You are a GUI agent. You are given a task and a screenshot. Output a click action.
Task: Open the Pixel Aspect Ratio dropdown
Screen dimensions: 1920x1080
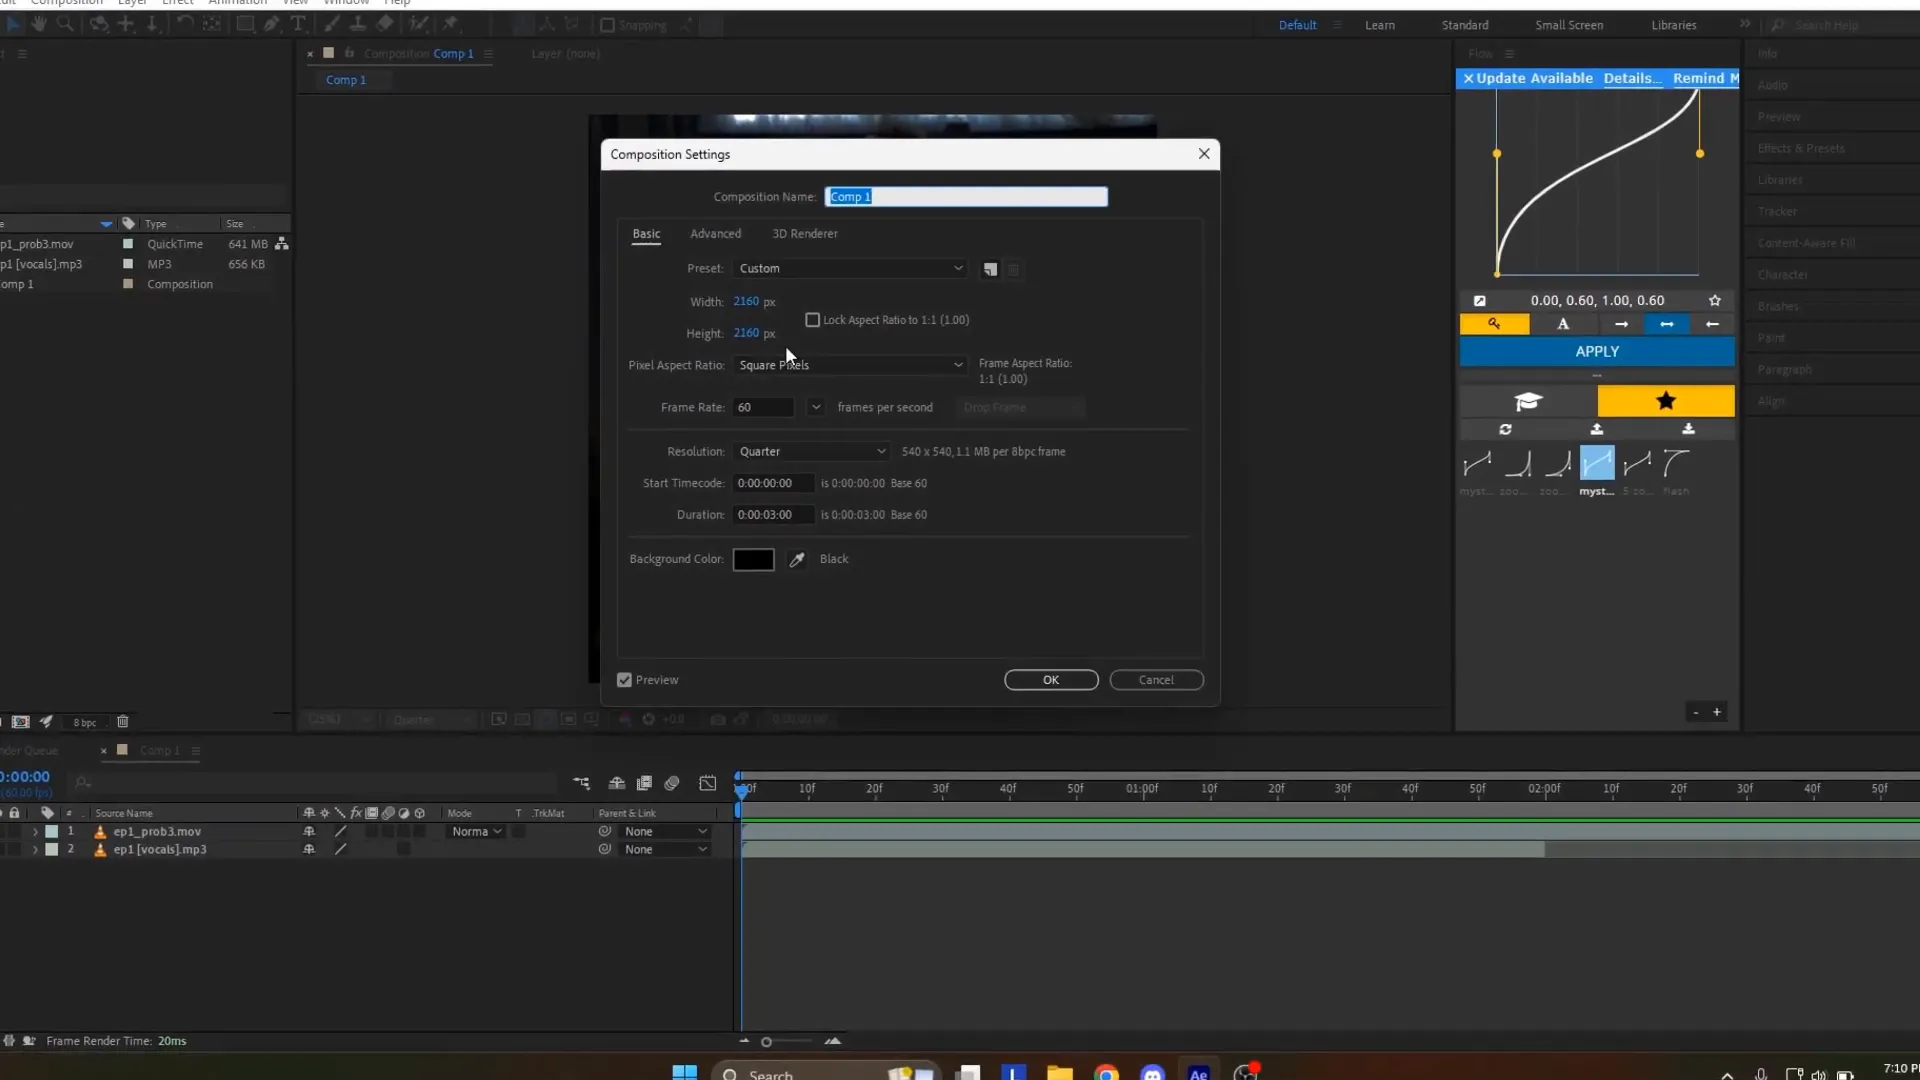pyautogui.click(x=850, y=365)
